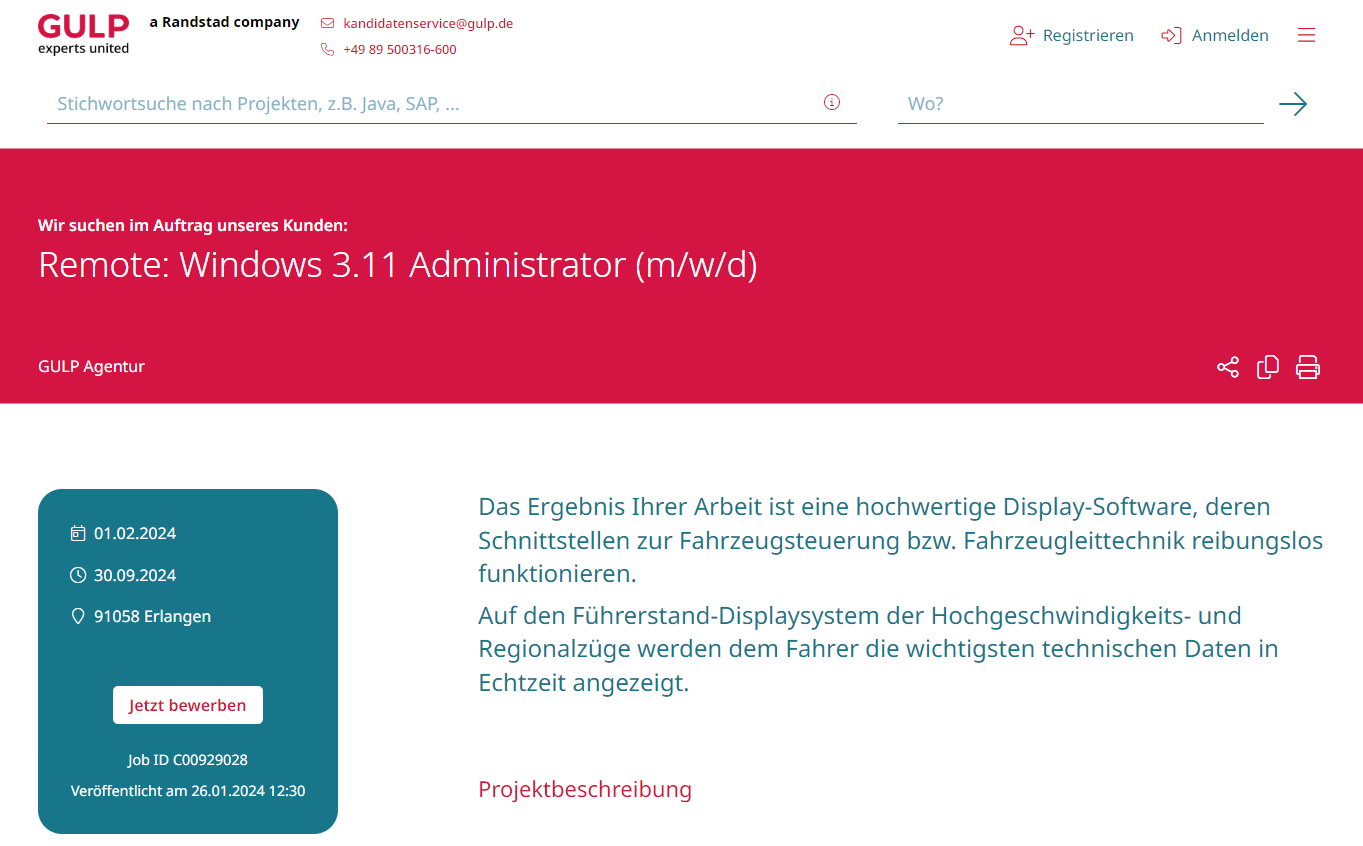Click the clock icon beside 30.09.2024
This screenshot has height=846, width=1363.
[x=78, y=575]
